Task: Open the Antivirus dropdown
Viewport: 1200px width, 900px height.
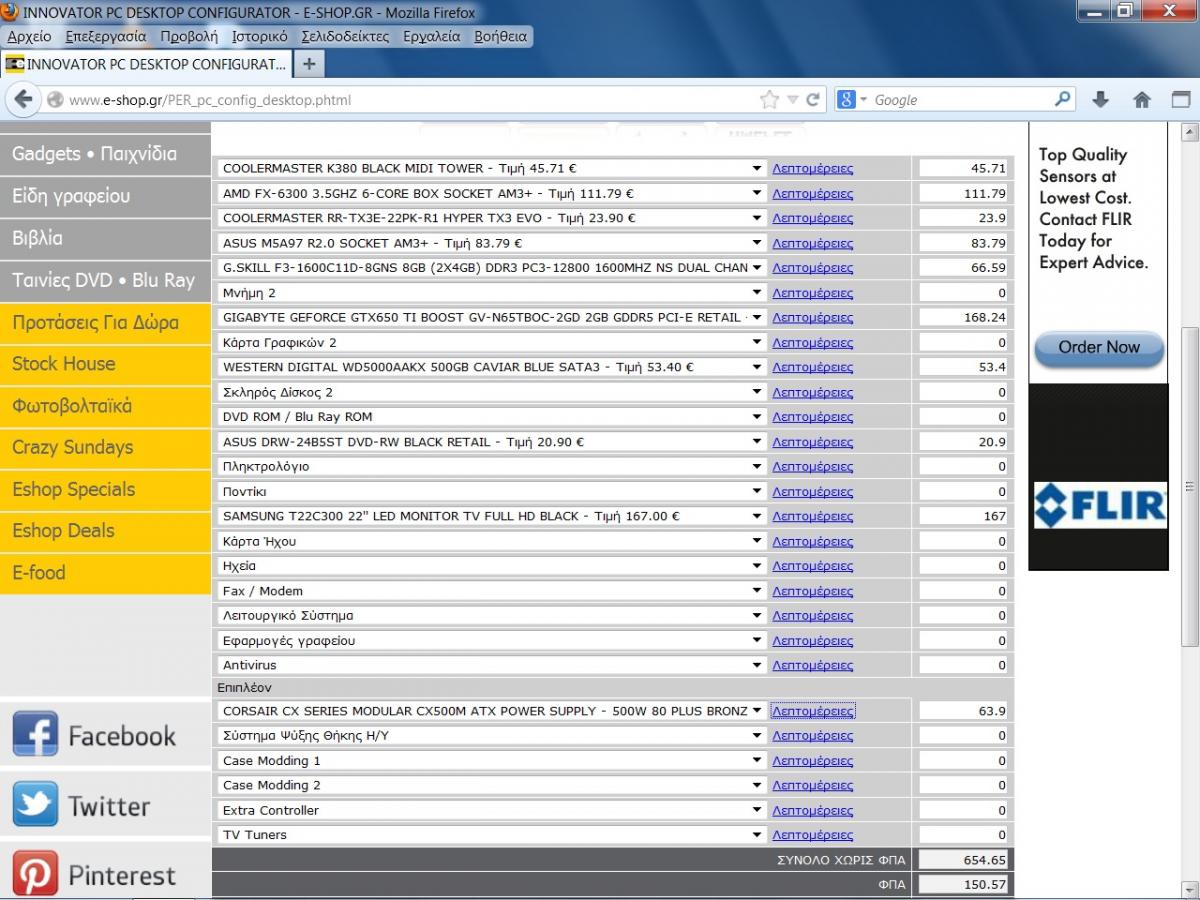Action: click(x=492, y=665)
